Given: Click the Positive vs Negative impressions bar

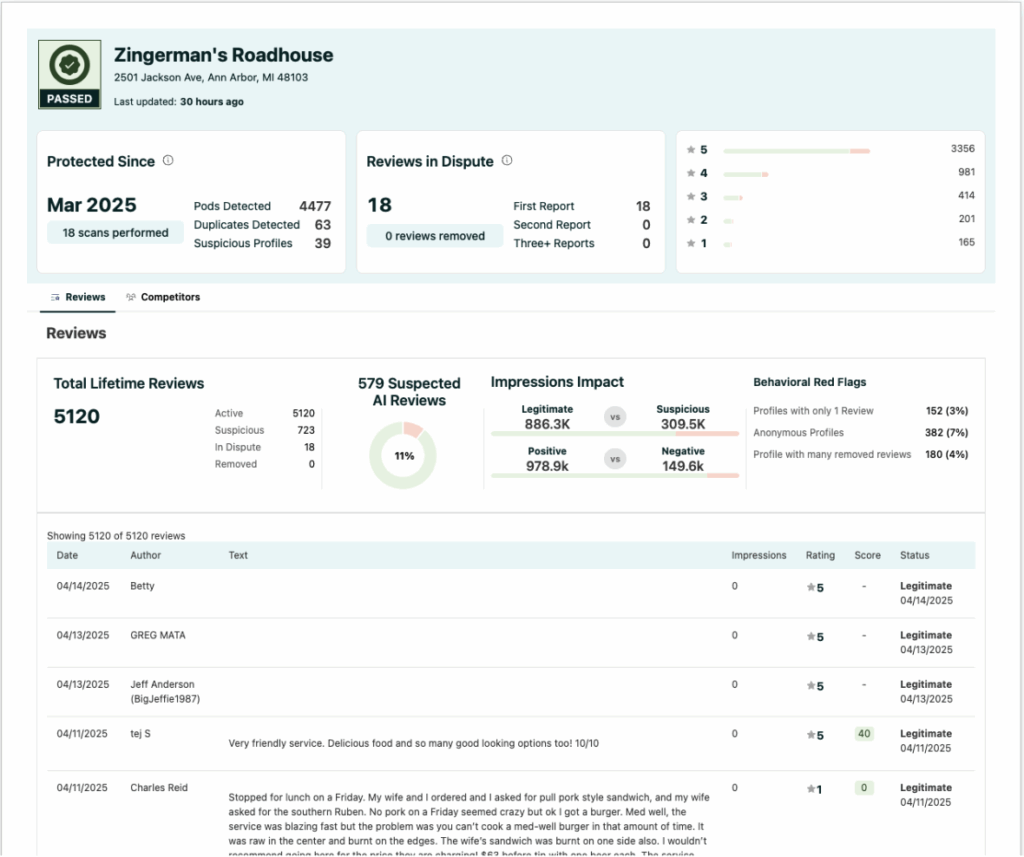Looking at the screenshot, I should click(615, 476).
